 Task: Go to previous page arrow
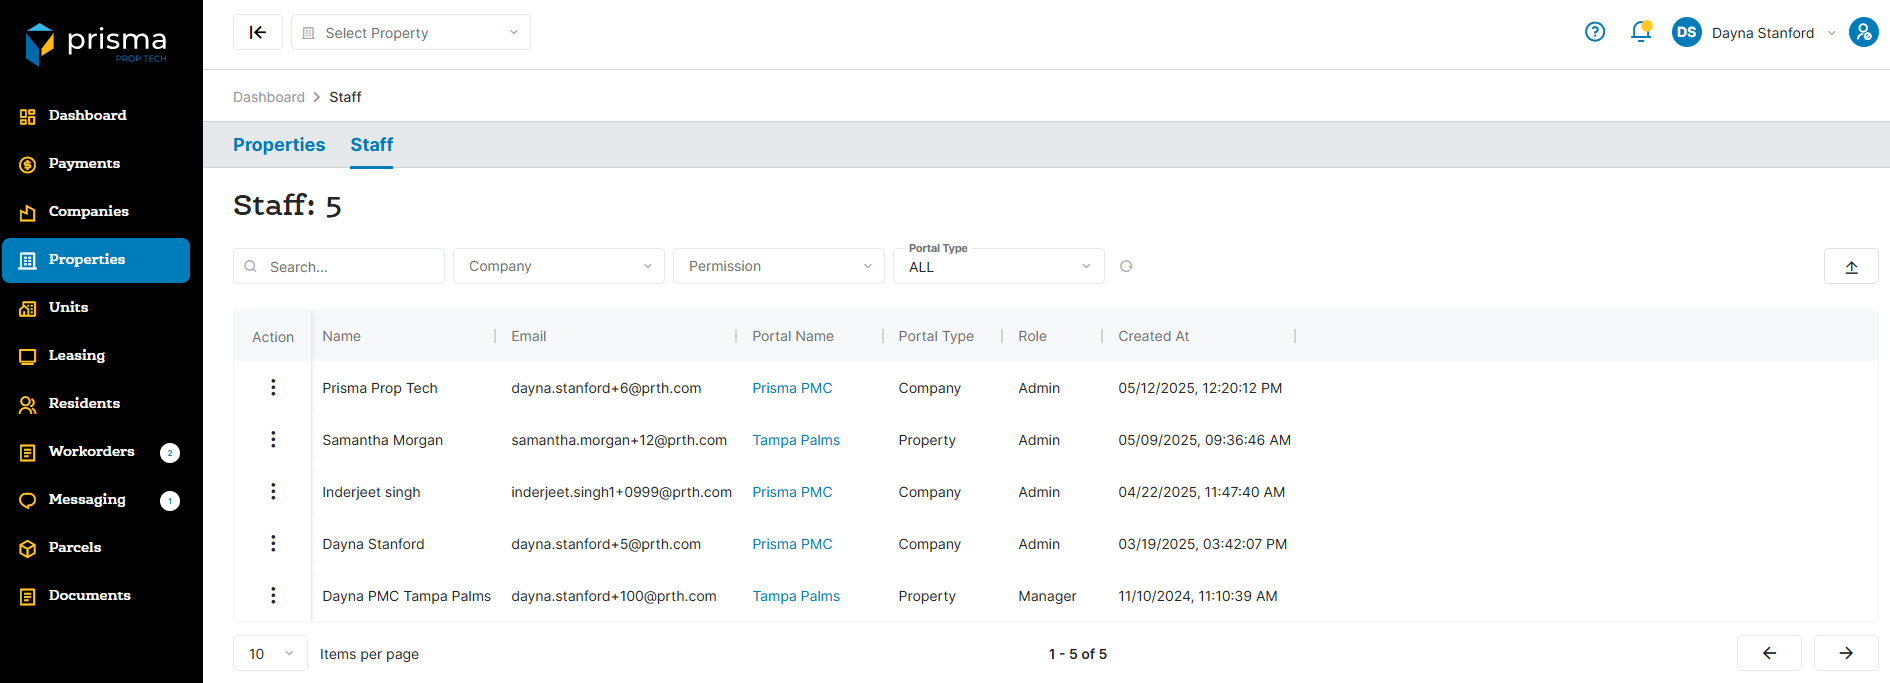[x=1769, y=653]
